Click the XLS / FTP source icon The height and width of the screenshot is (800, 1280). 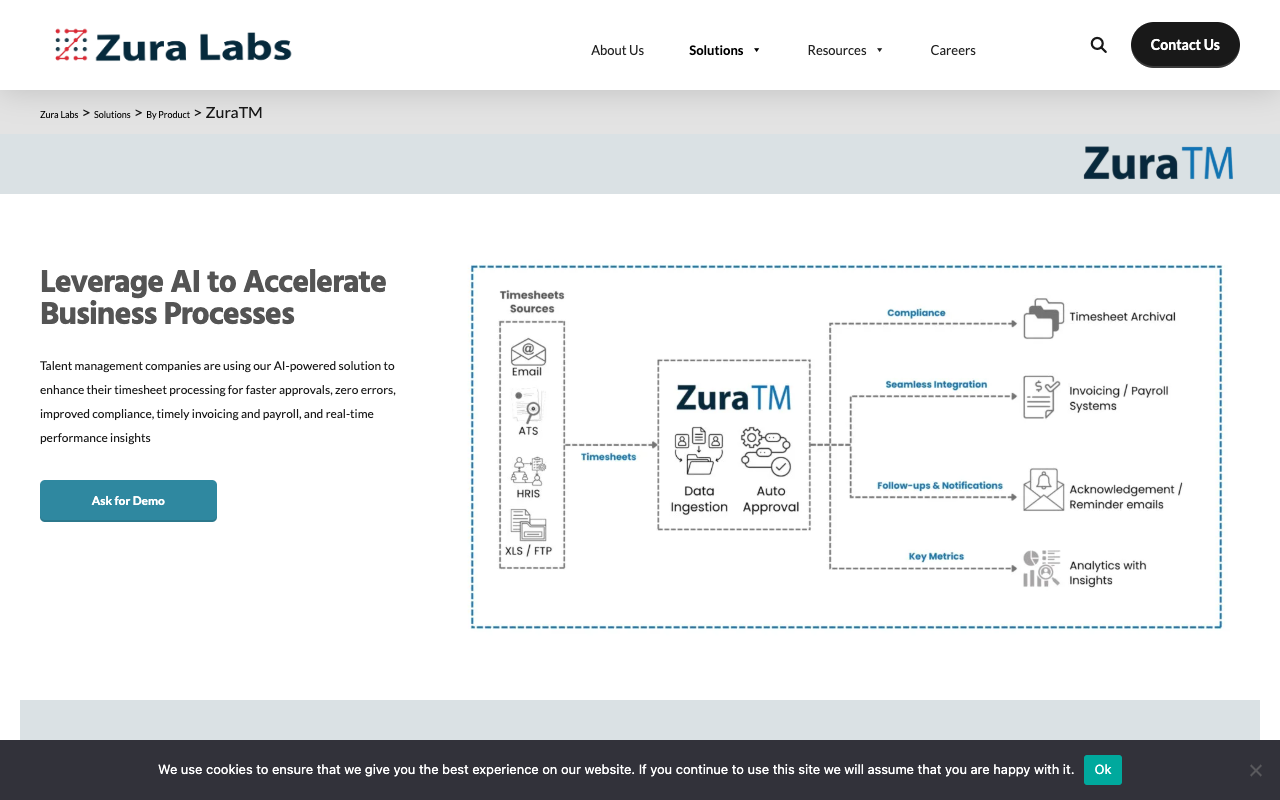click(x=528, y=526)
